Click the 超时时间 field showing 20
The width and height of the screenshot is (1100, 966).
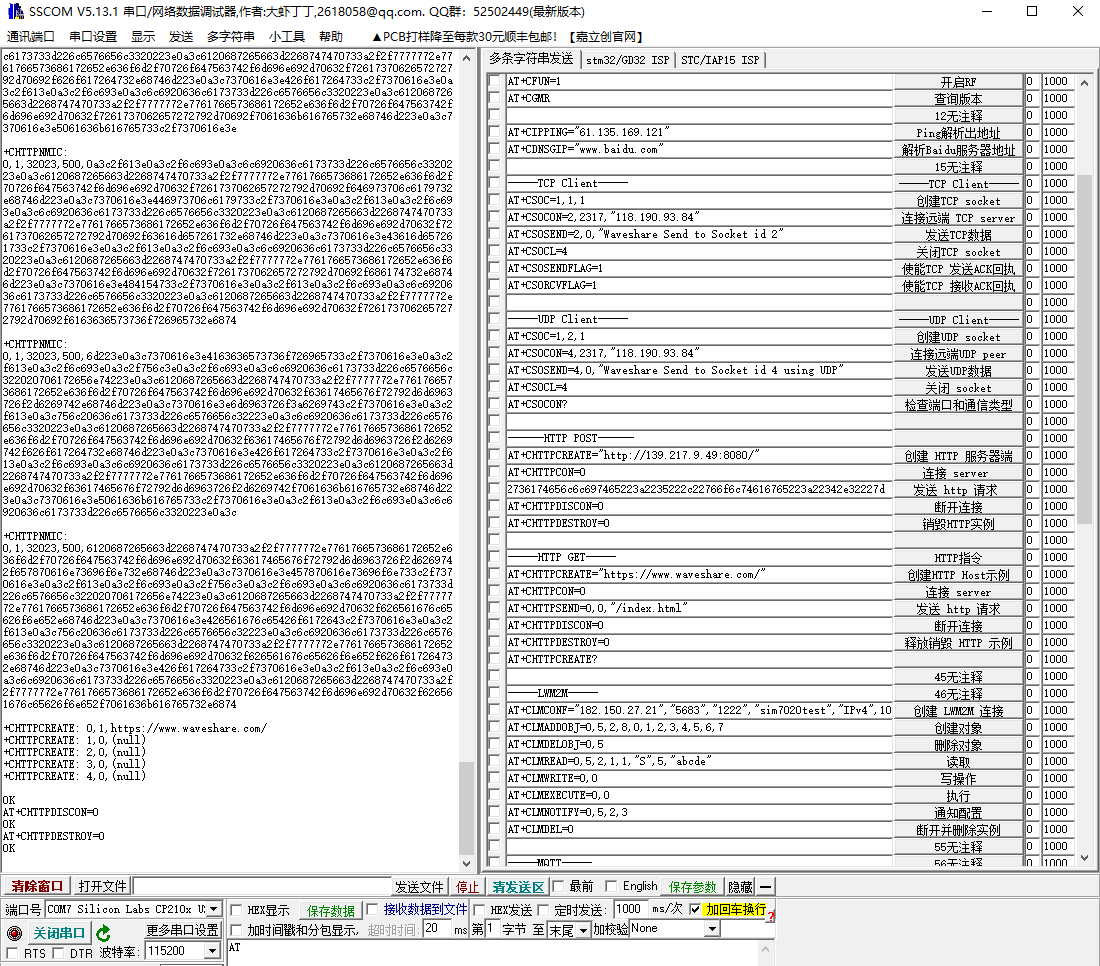point(437,929)
